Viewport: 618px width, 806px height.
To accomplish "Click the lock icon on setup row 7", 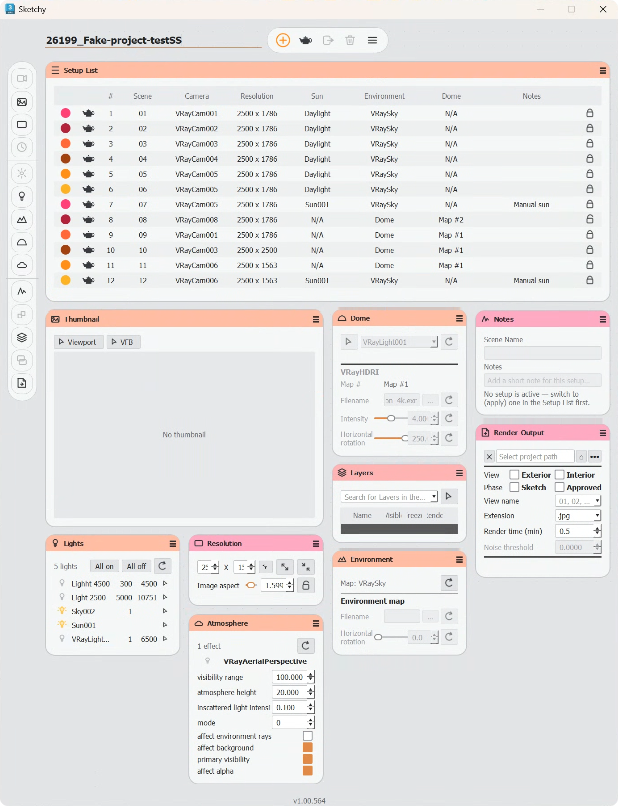I will point(590,204).
